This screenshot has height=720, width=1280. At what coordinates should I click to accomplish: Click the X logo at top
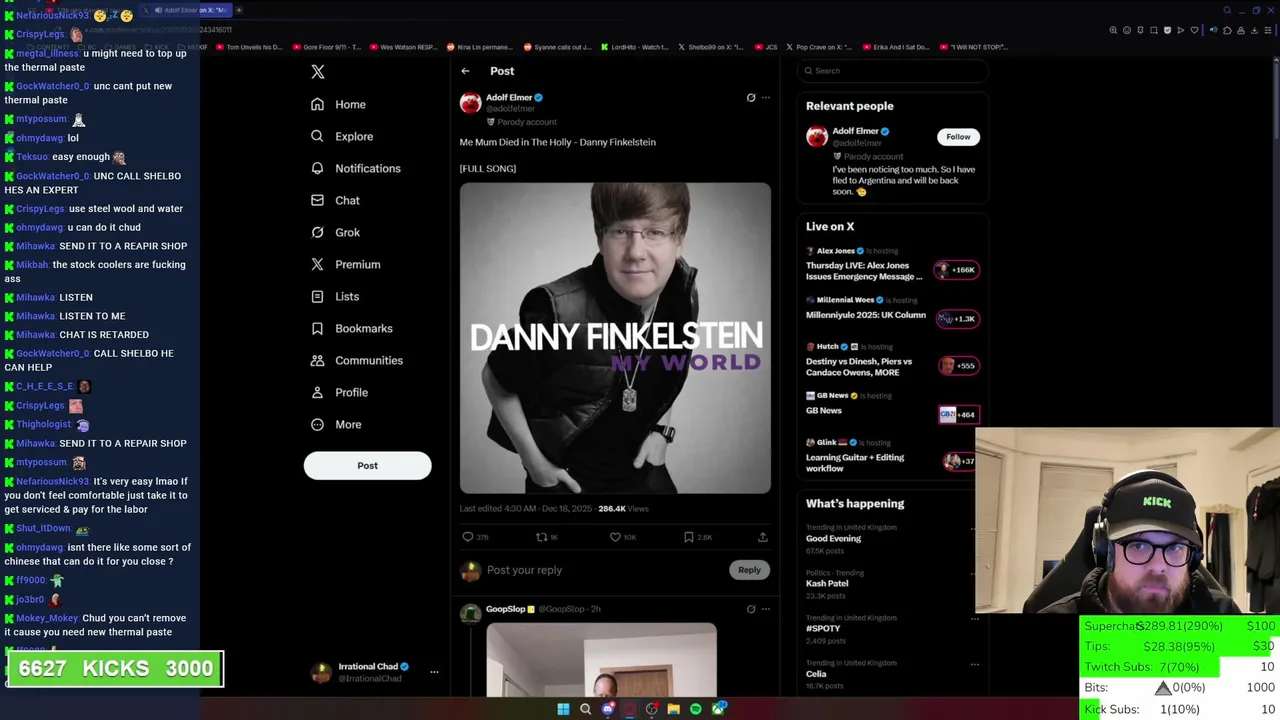[x=318, y=71]
